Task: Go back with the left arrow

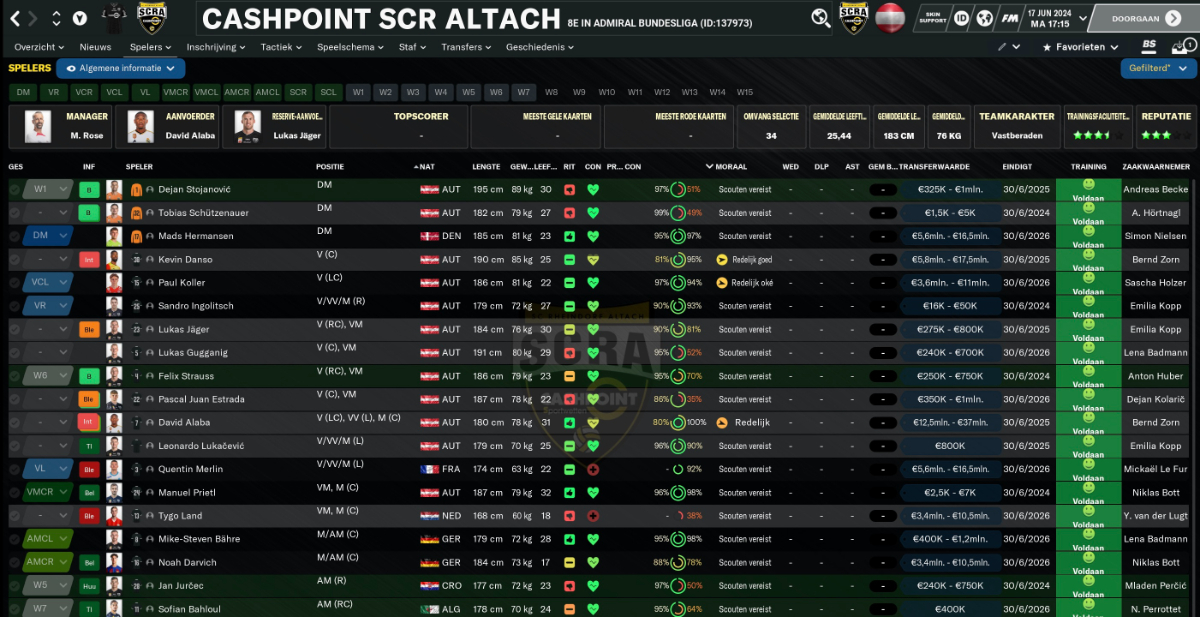Action: coord(13,18)
